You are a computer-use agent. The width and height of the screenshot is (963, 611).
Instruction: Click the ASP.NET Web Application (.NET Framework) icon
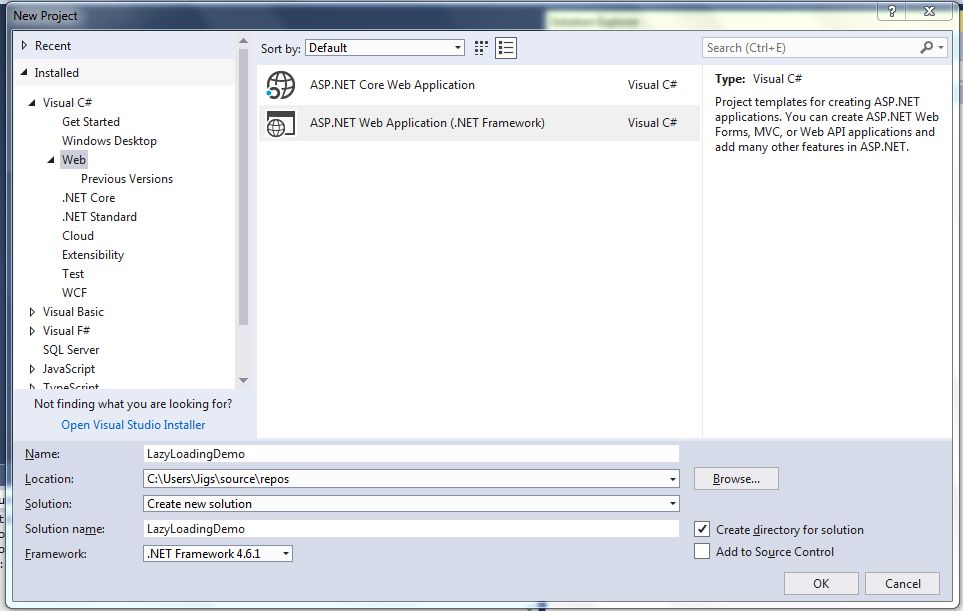(x=281, y=123)
